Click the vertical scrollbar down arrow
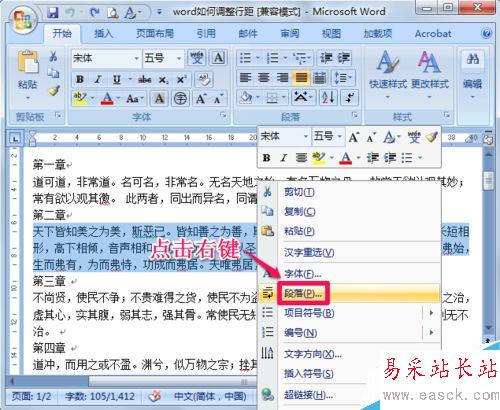Screen dimensions: 500x410 488,328
